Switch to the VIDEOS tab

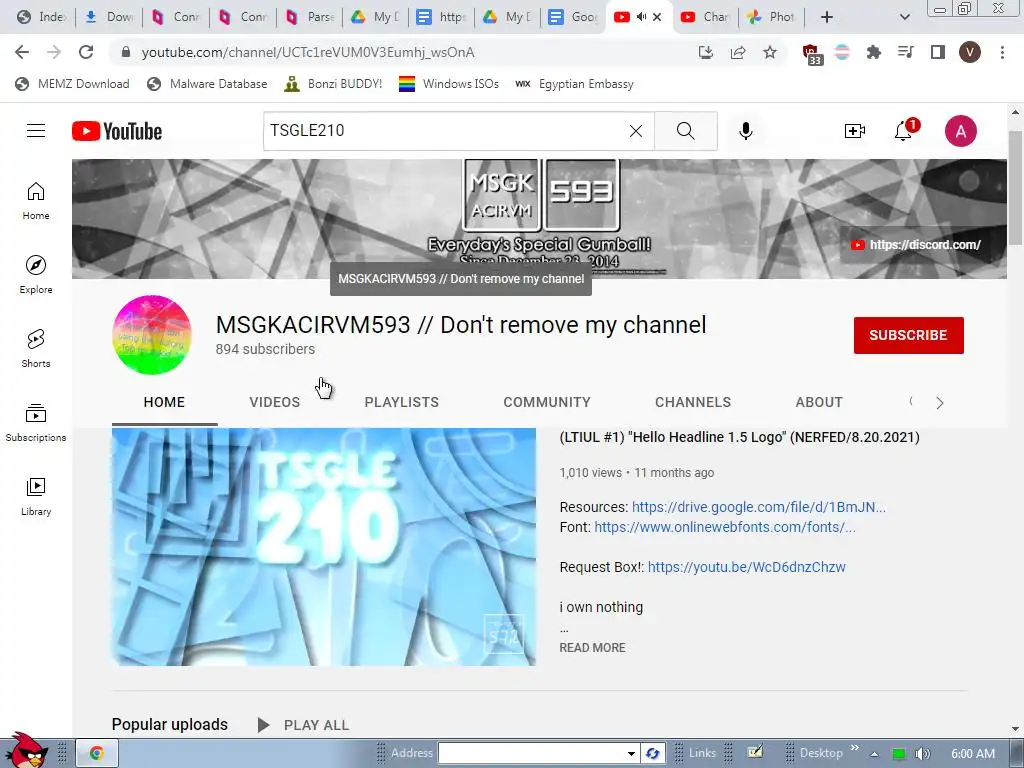(274, 402)
